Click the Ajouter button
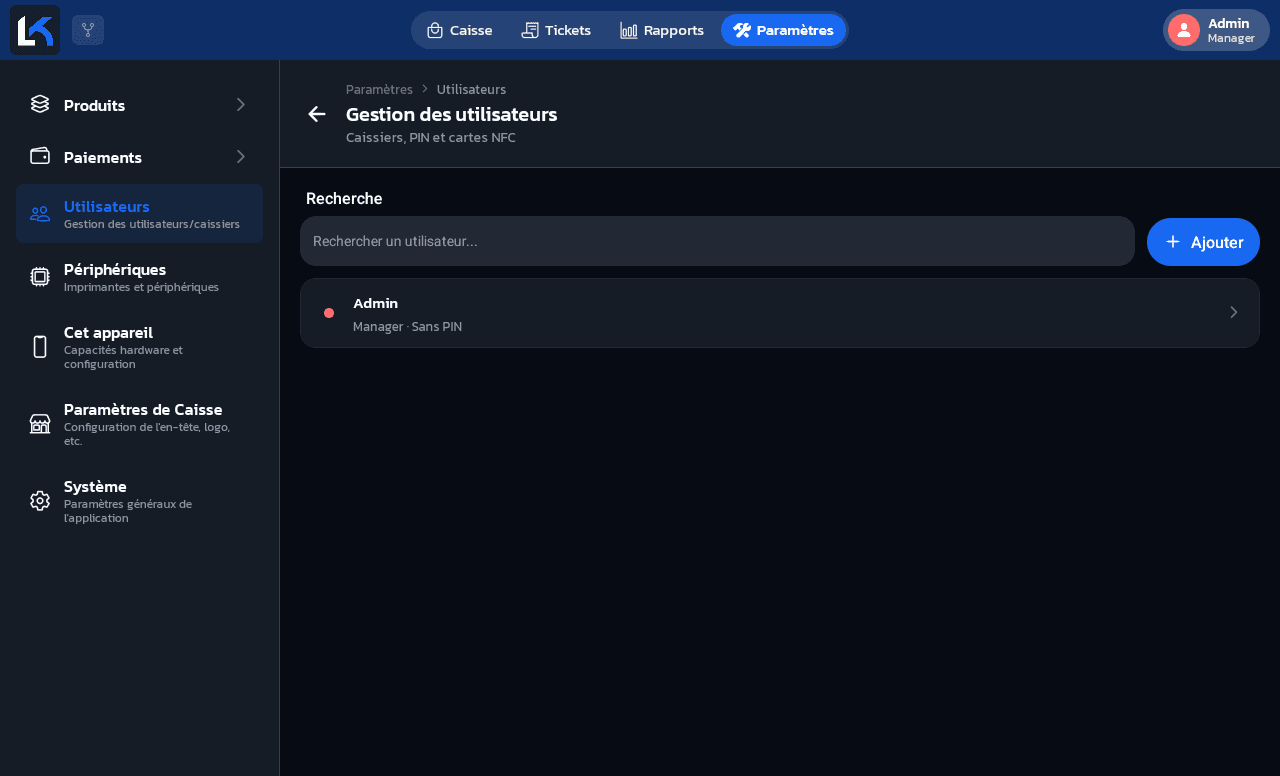The image size is (1280, 776). [1203, 242]
